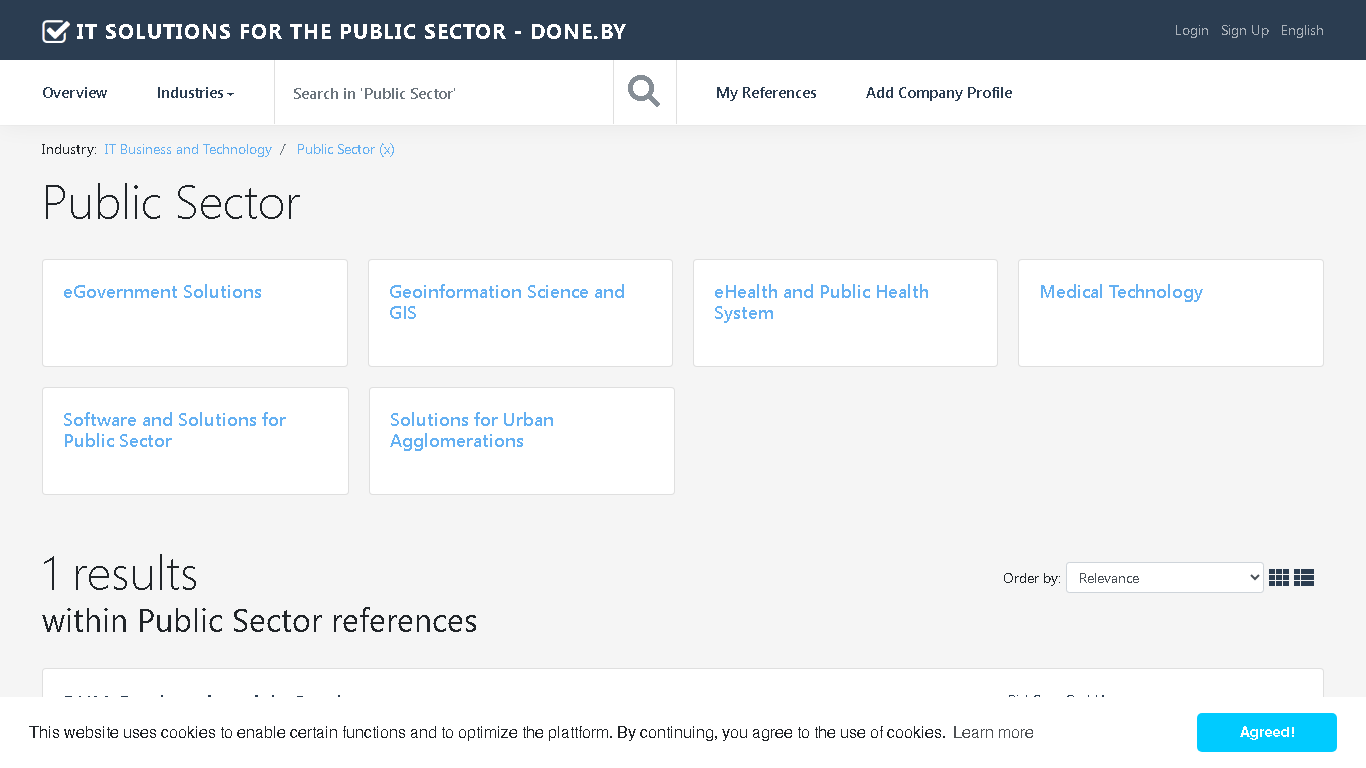Click the magnifying glass search icon
Image resolution: width=1366 pixels, height=768 pixels.
(x=644, y=92)
